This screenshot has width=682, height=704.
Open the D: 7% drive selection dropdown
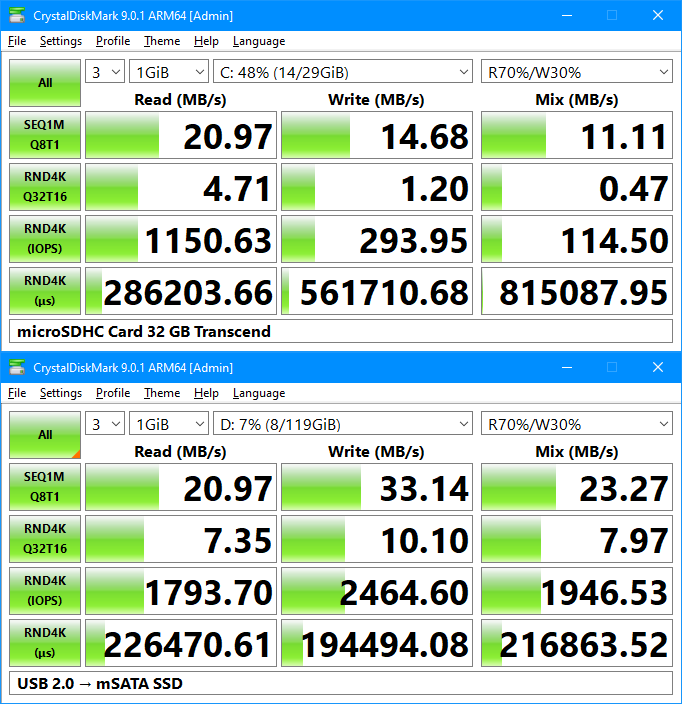point(342,424)
